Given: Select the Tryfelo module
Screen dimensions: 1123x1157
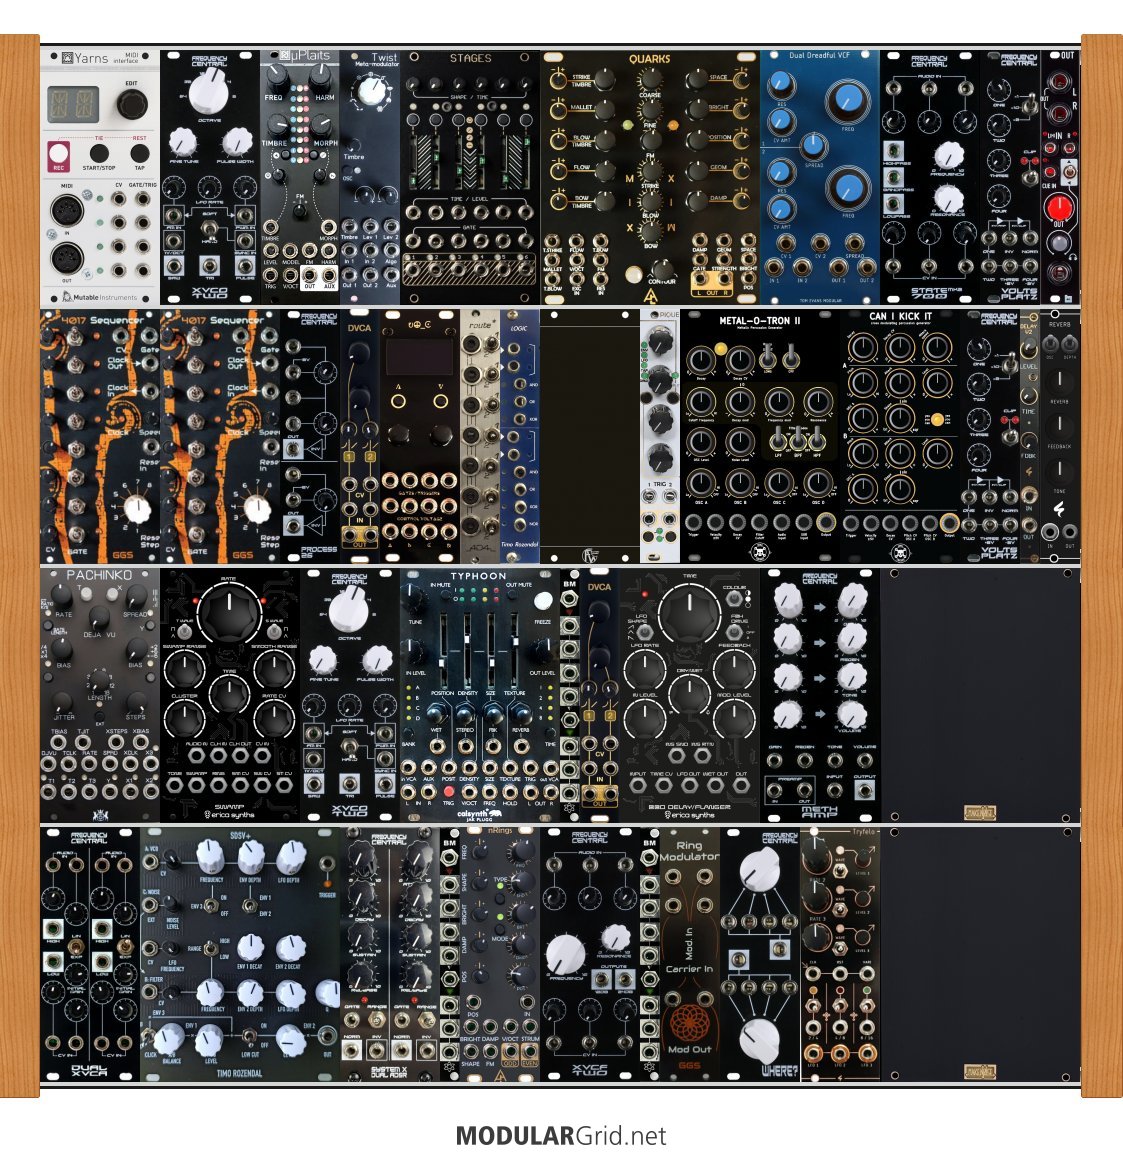Looking at the screenshot, I should click(x=840, y=953).
